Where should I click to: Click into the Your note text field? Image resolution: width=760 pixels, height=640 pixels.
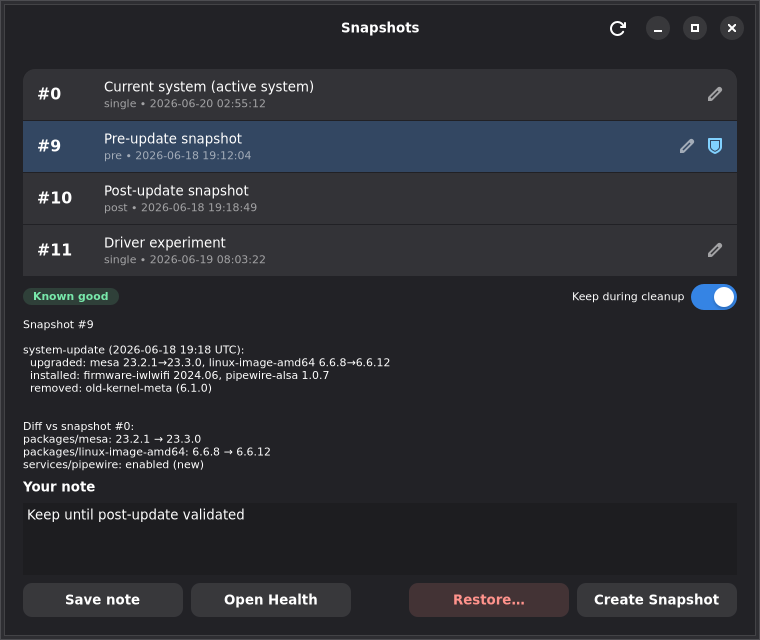[x=380, y=539]
